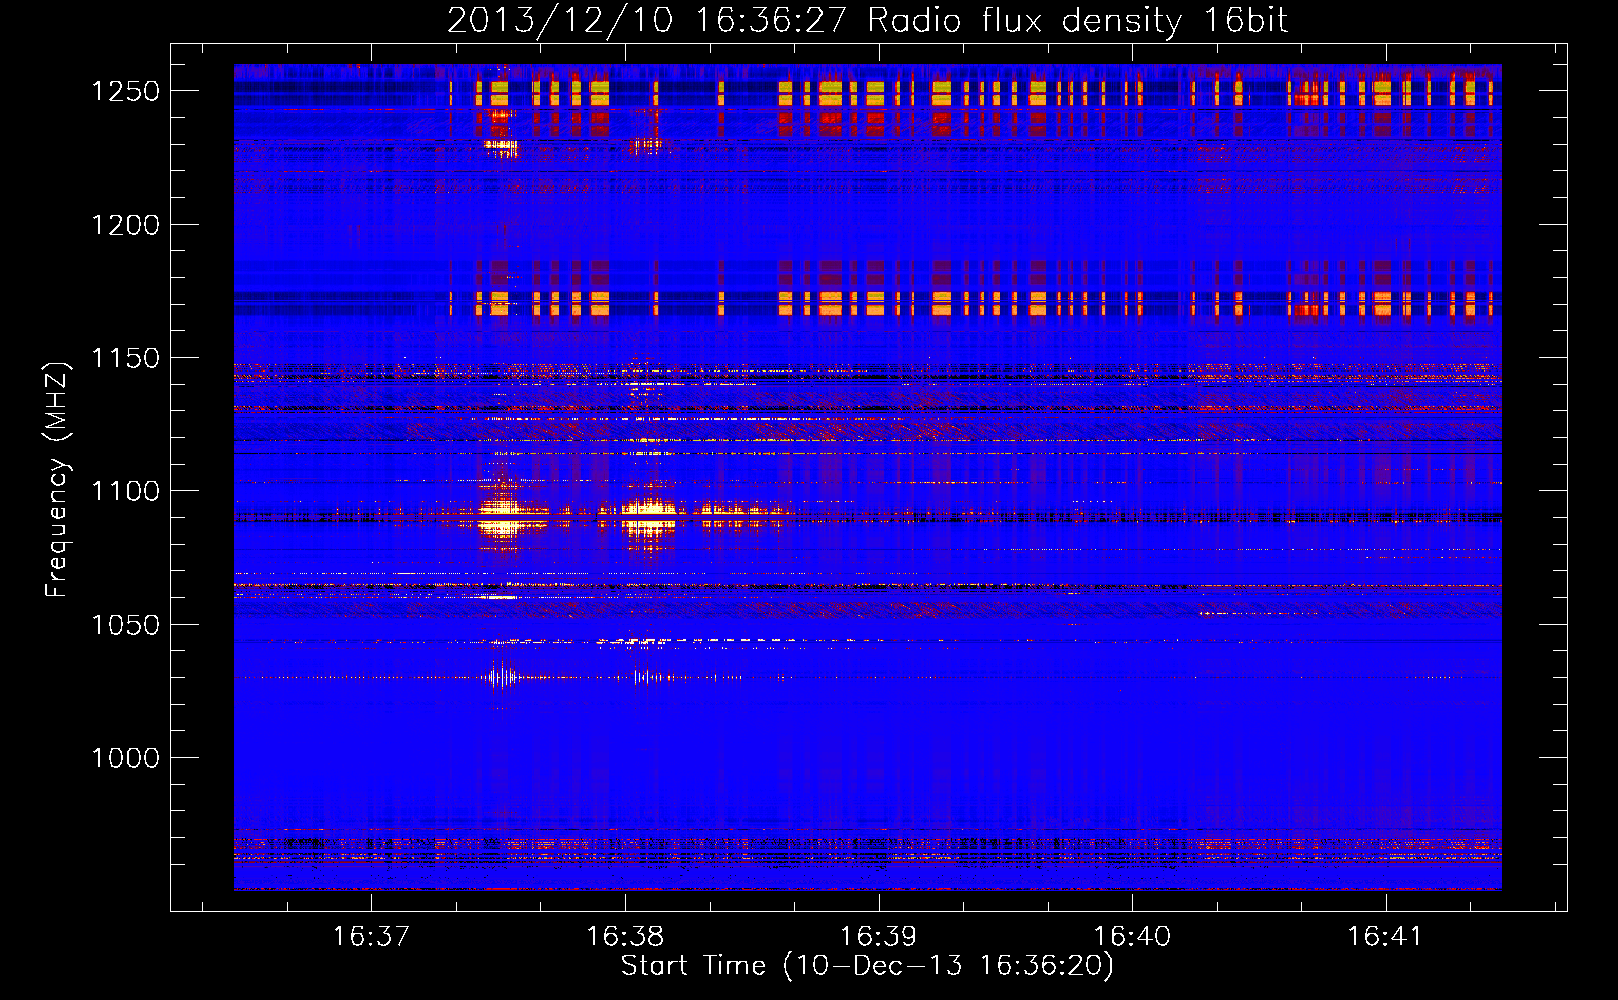Click the 16:37 time tick label
This screenshot has width=1618, height=1000.
point(372,936)
